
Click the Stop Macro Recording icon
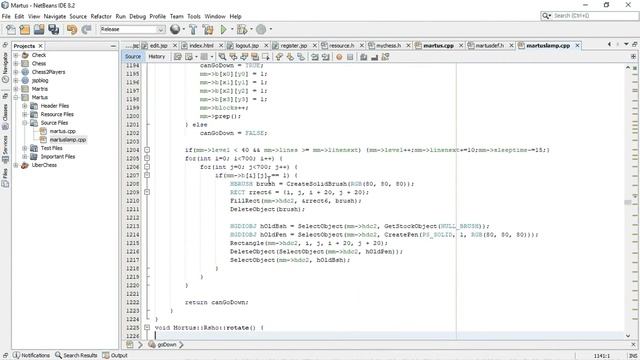point(350,57)
